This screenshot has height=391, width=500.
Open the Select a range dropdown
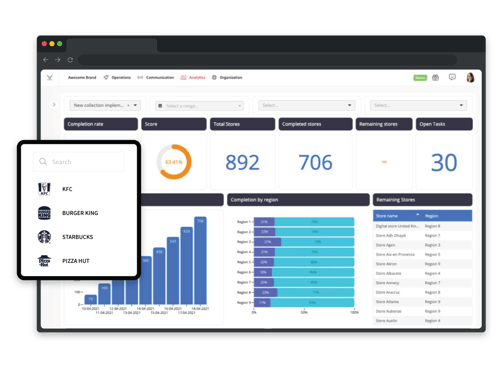point(199,106)
